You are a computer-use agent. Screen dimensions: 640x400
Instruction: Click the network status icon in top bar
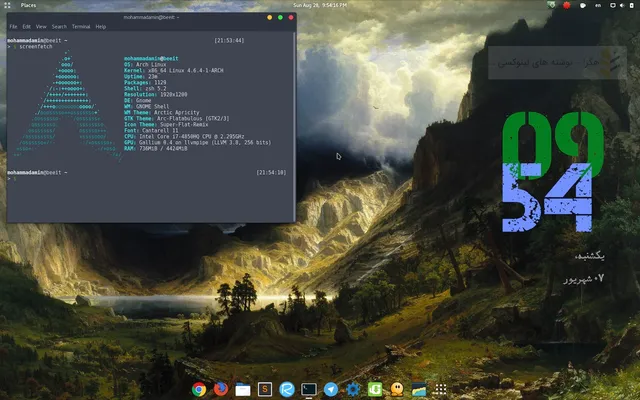613,5
